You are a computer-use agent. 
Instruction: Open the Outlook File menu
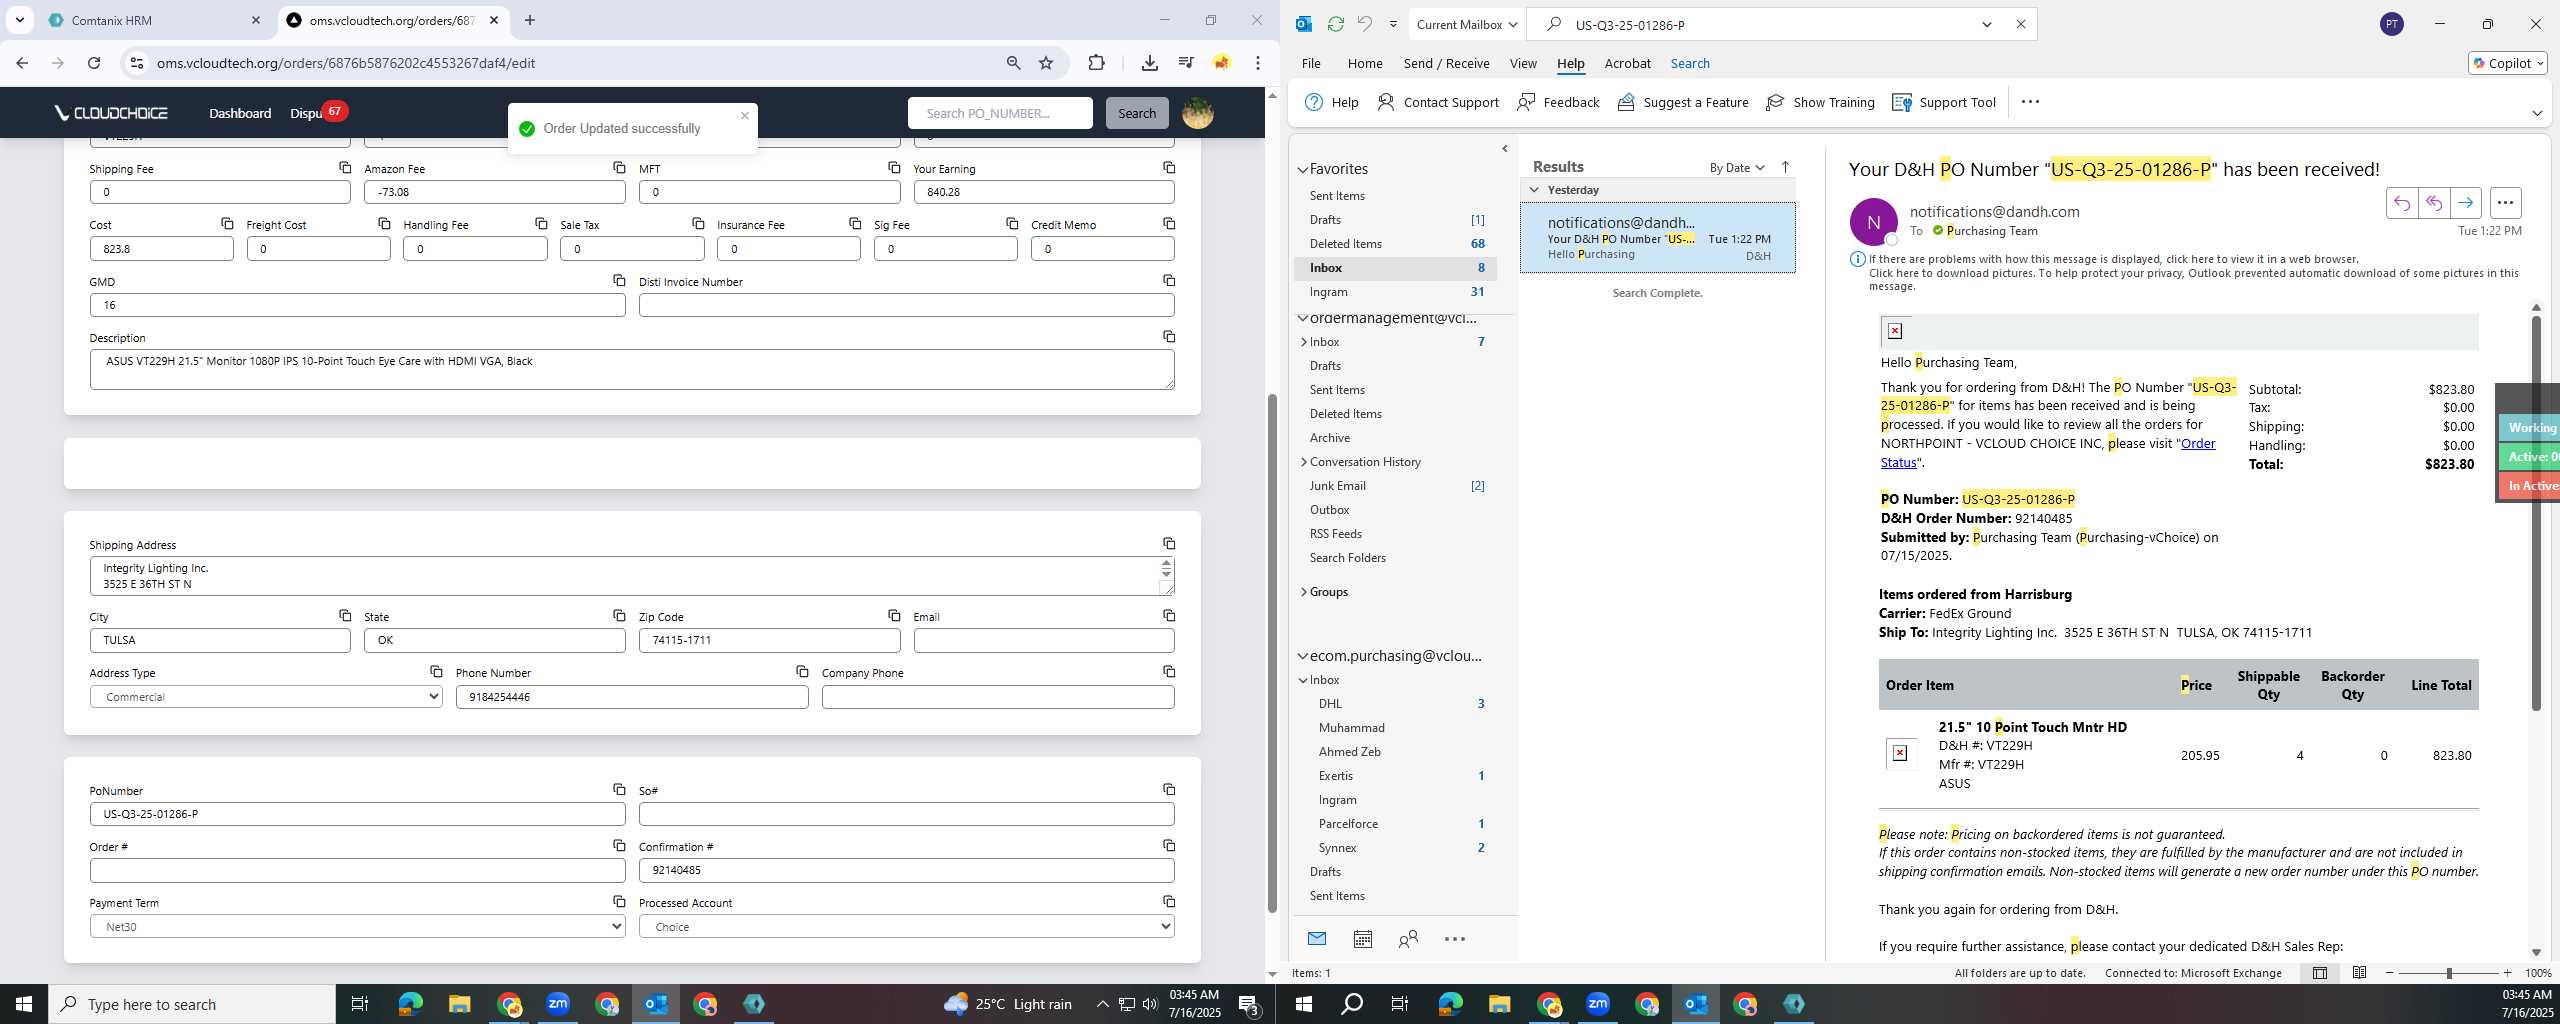point(1310,63)
